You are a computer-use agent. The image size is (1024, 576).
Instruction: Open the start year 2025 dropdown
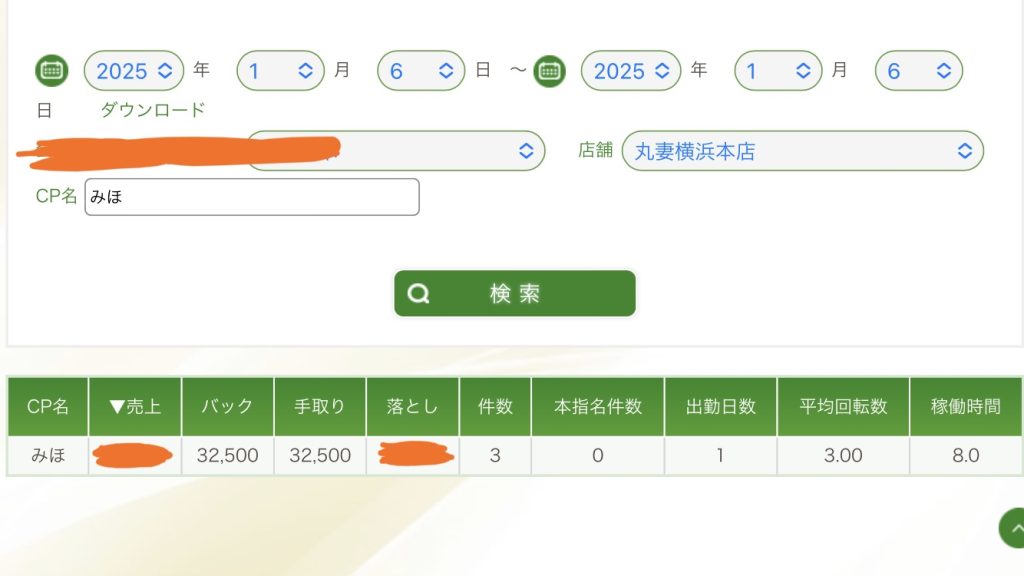pyautogui.click(x=134, y=71)
